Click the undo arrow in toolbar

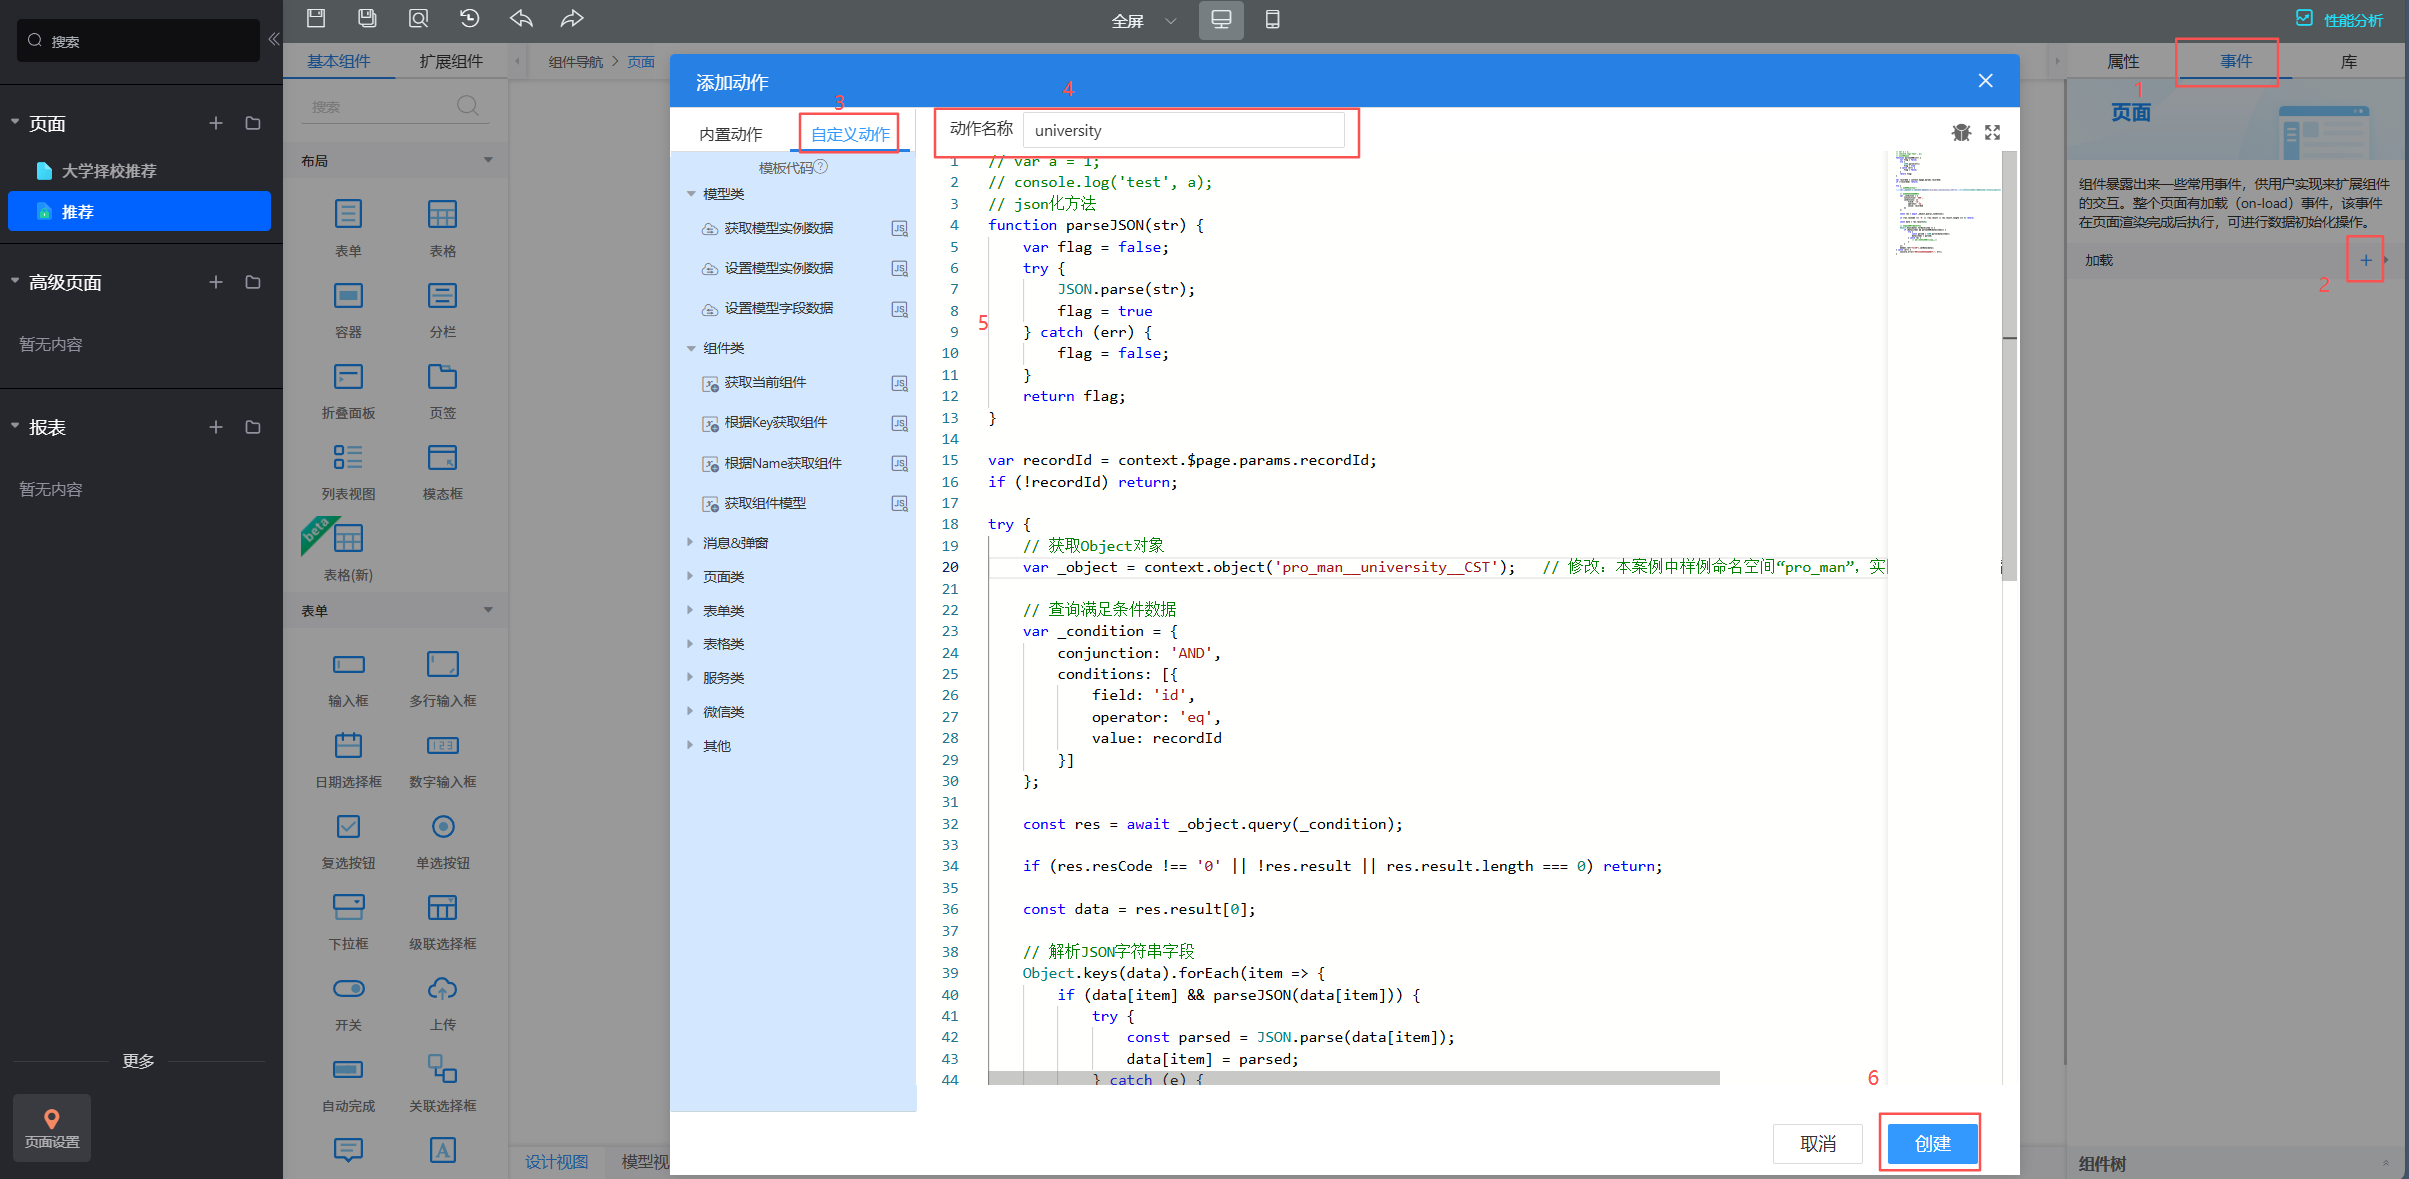click(521, 18)
